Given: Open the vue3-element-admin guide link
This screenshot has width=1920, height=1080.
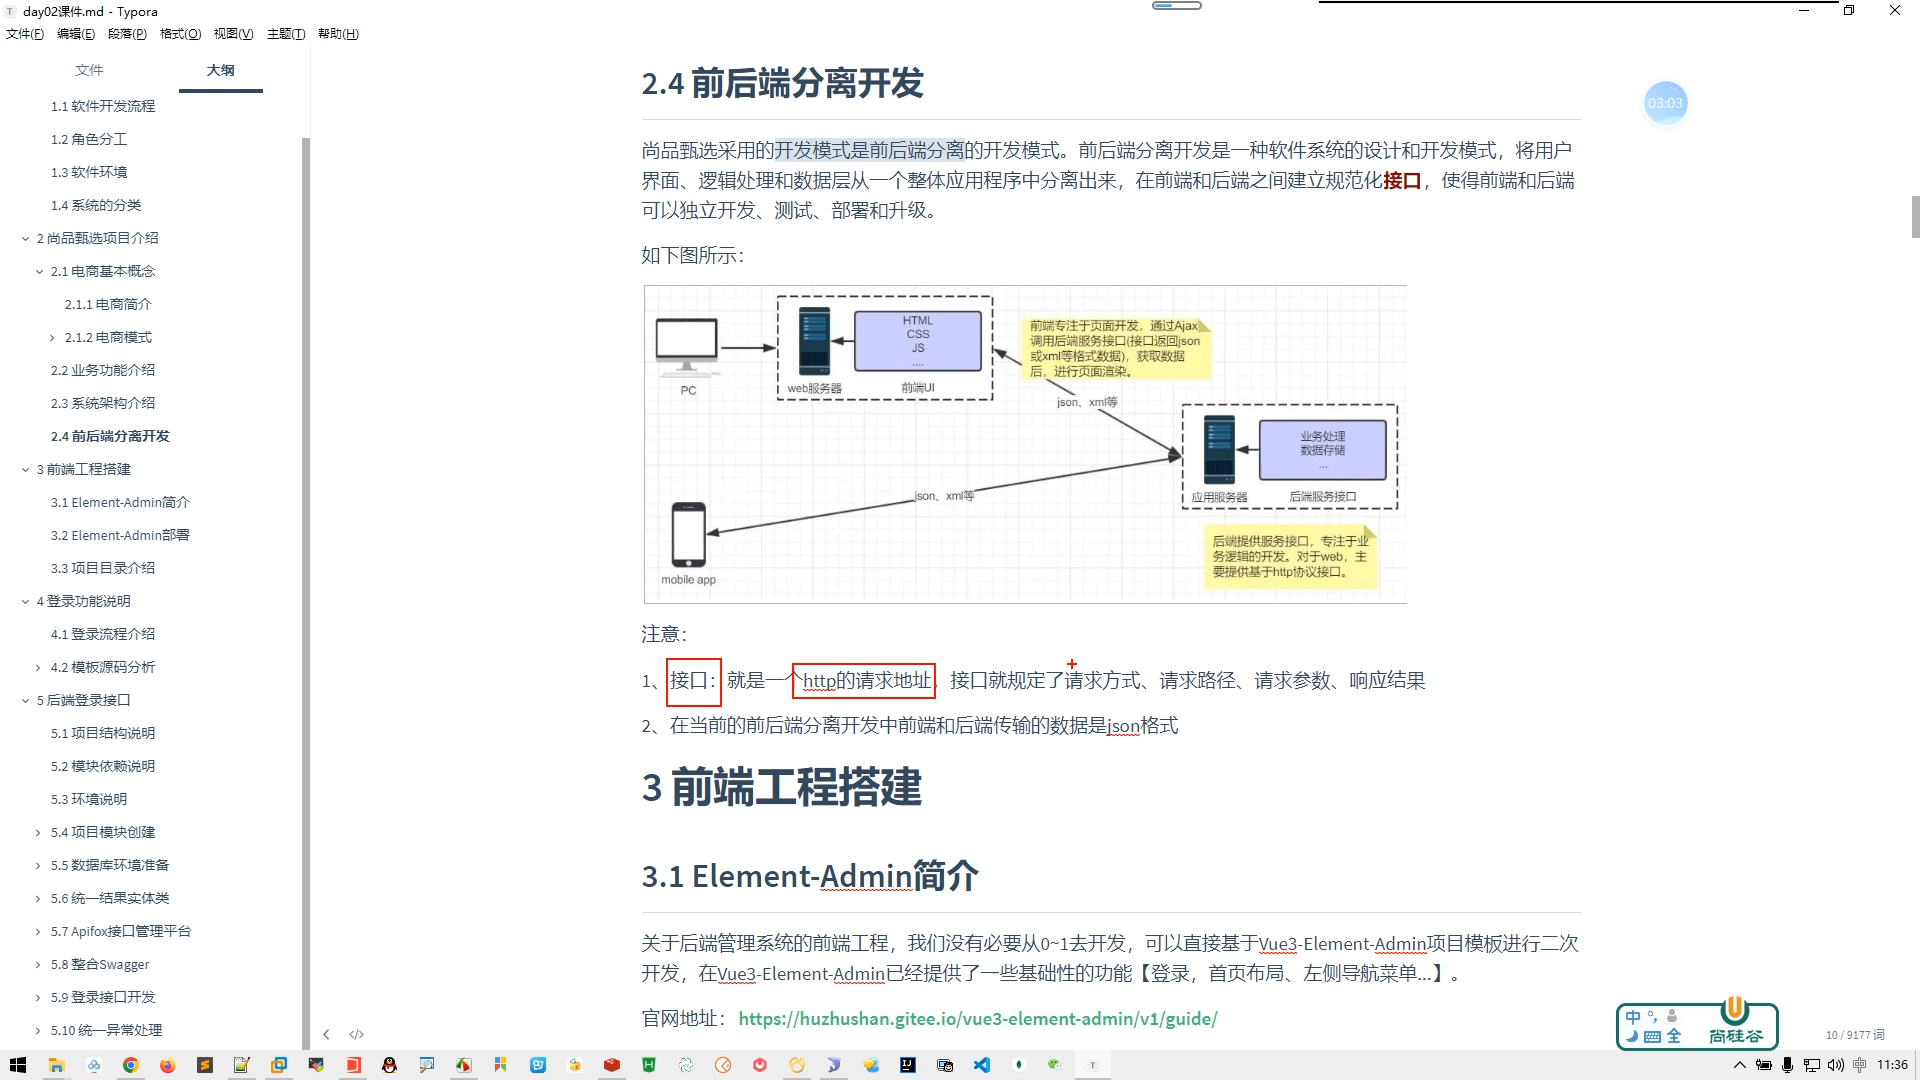Looking at the screenshot, I should [977, 1018].
